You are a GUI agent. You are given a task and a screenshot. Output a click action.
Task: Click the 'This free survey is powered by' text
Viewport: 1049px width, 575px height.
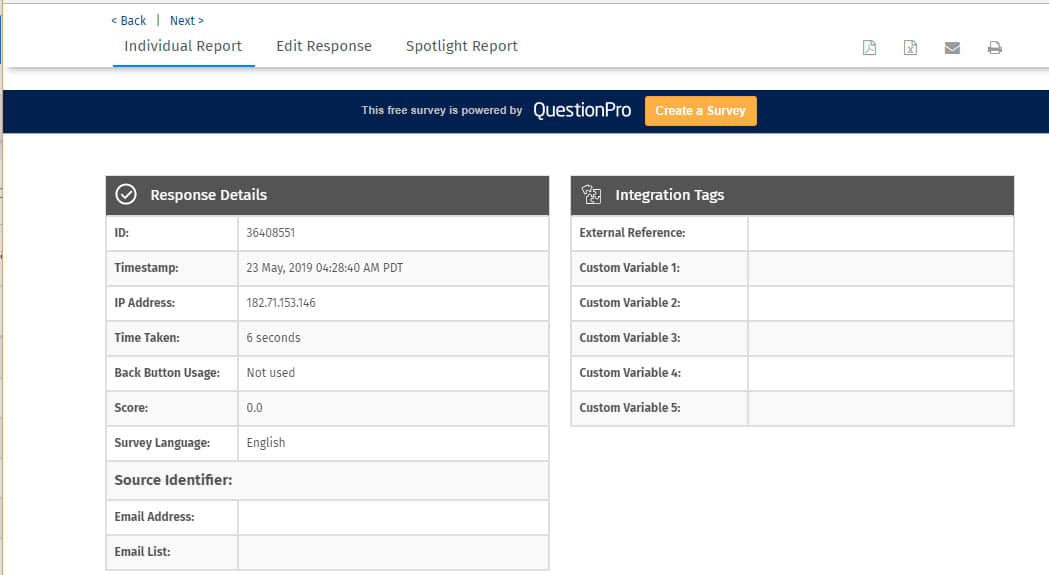442,110
